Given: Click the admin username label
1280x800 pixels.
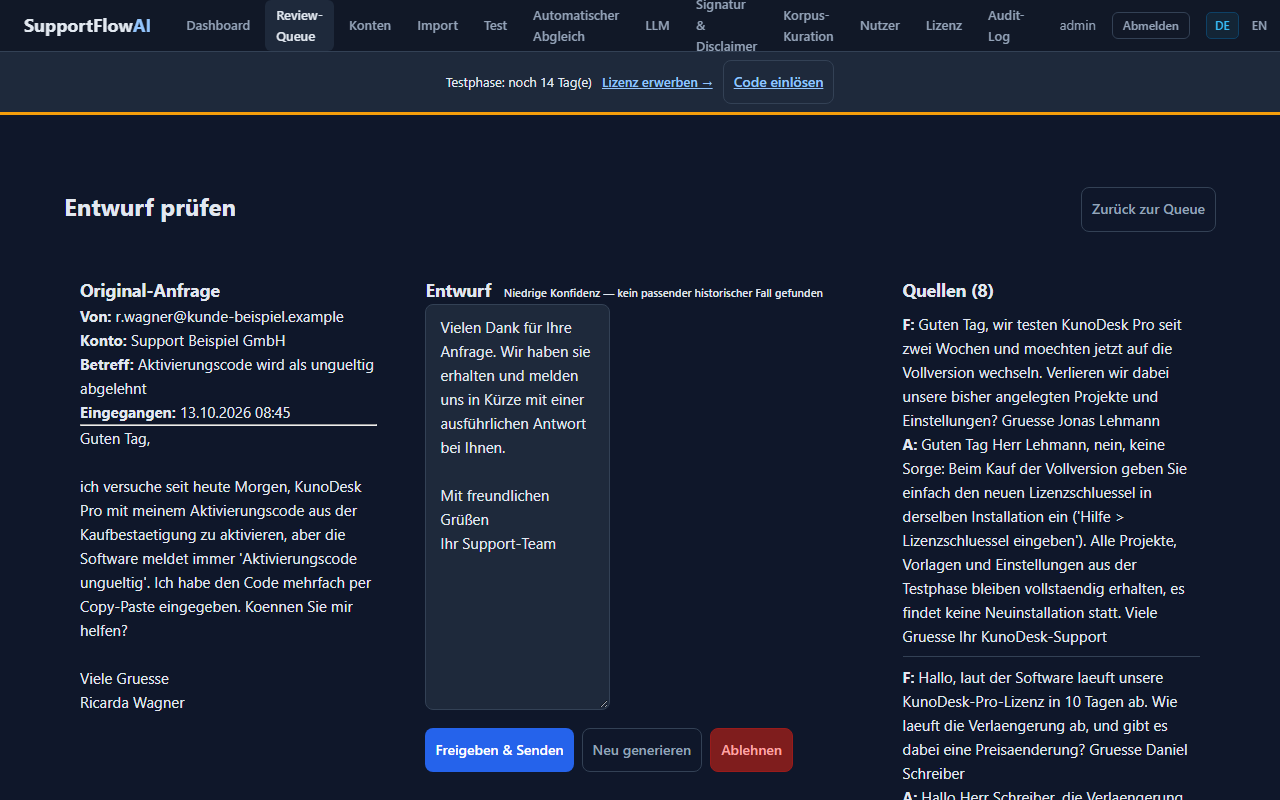Looking at the screenshot, I should click(1078, 26).
